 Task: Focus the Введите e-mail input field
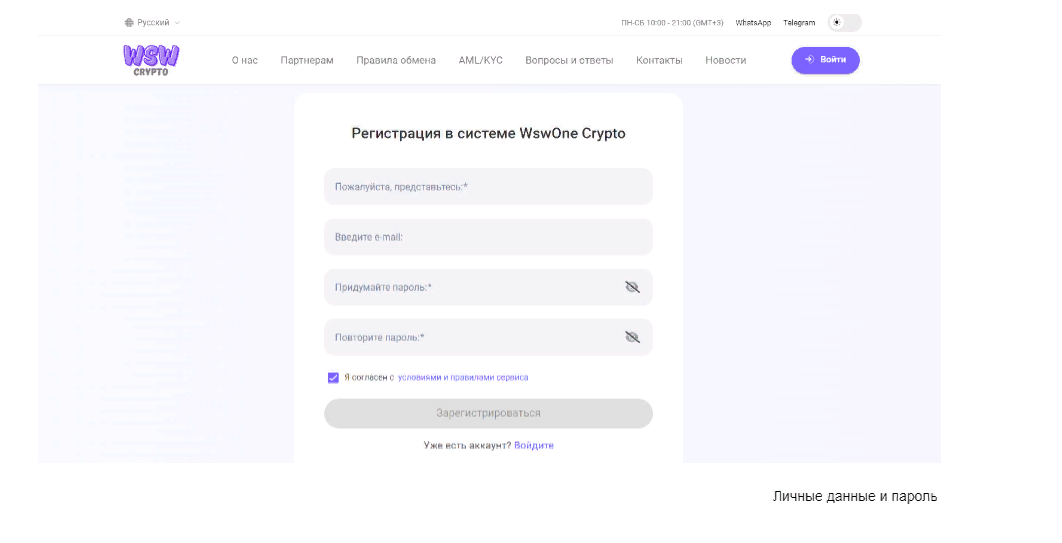(488, 237)
